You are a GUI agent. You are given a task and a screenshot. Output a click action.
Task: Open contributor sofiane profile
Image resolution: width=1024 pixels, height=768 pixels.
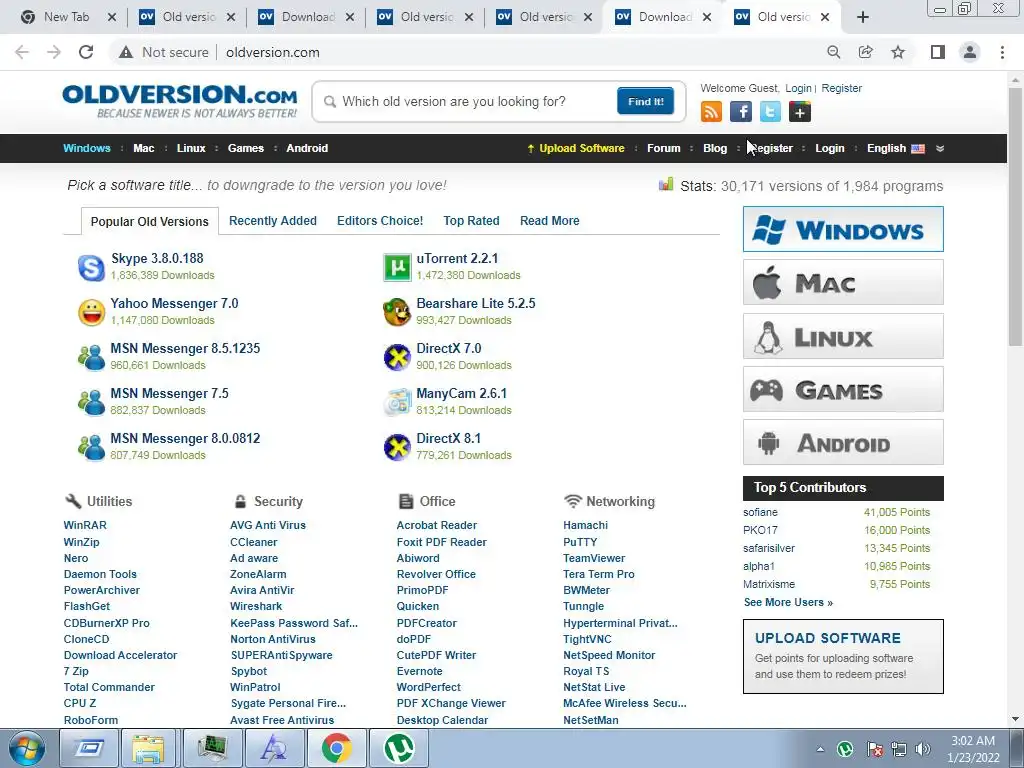pos(760,513)
